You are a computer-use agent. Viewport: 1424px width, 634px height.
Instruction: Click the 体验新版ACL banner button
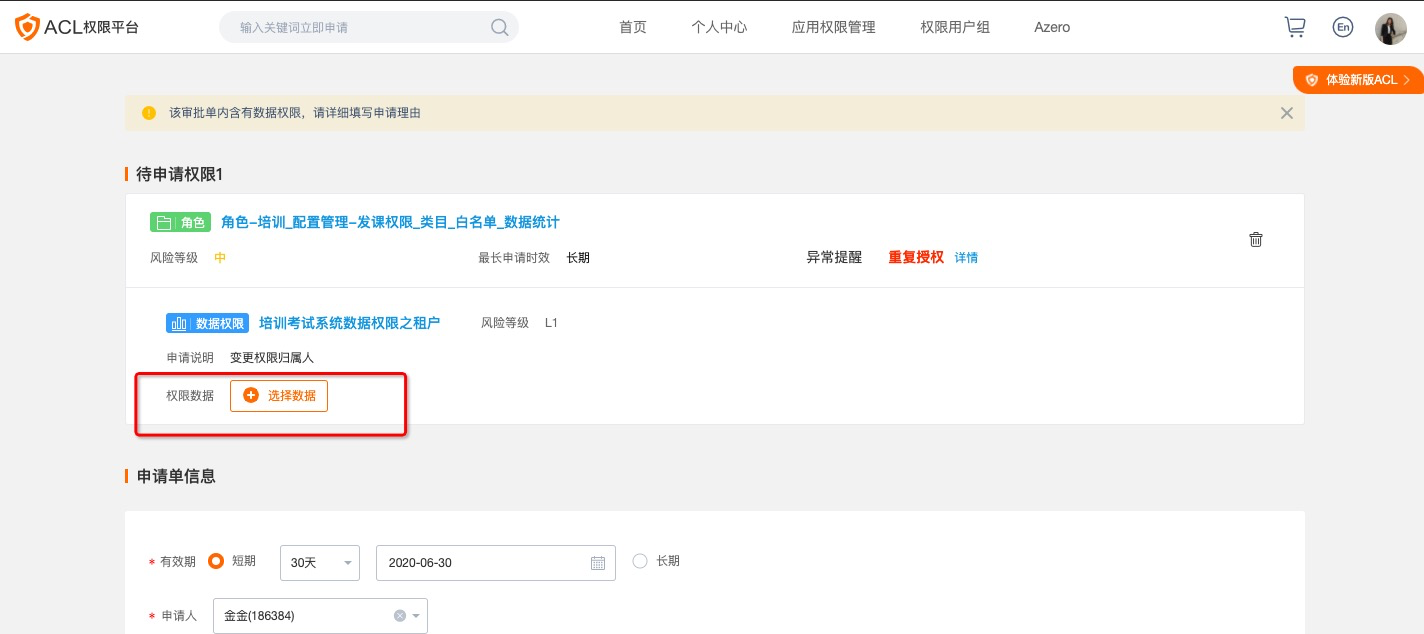coord(1358,80)
